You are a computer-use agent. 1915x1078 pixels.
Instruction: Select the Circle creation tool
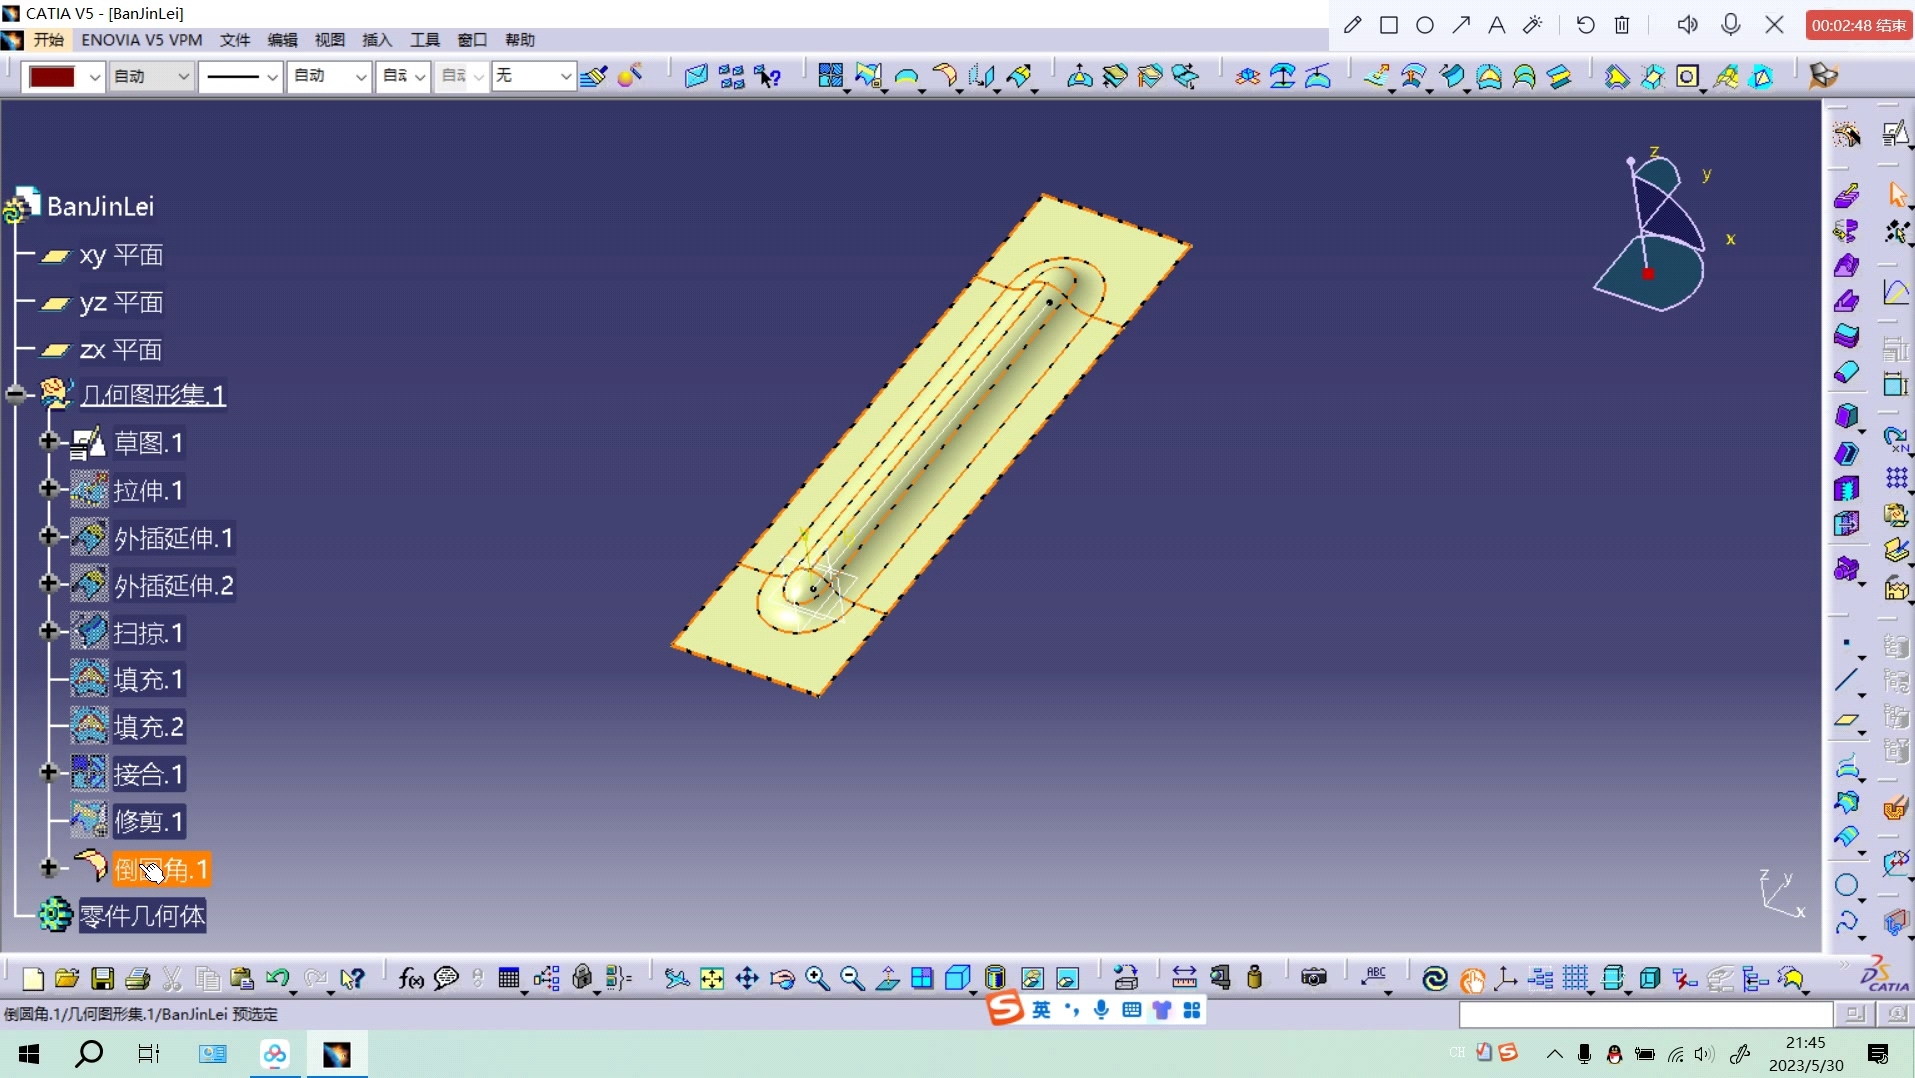click(1846, 886)
